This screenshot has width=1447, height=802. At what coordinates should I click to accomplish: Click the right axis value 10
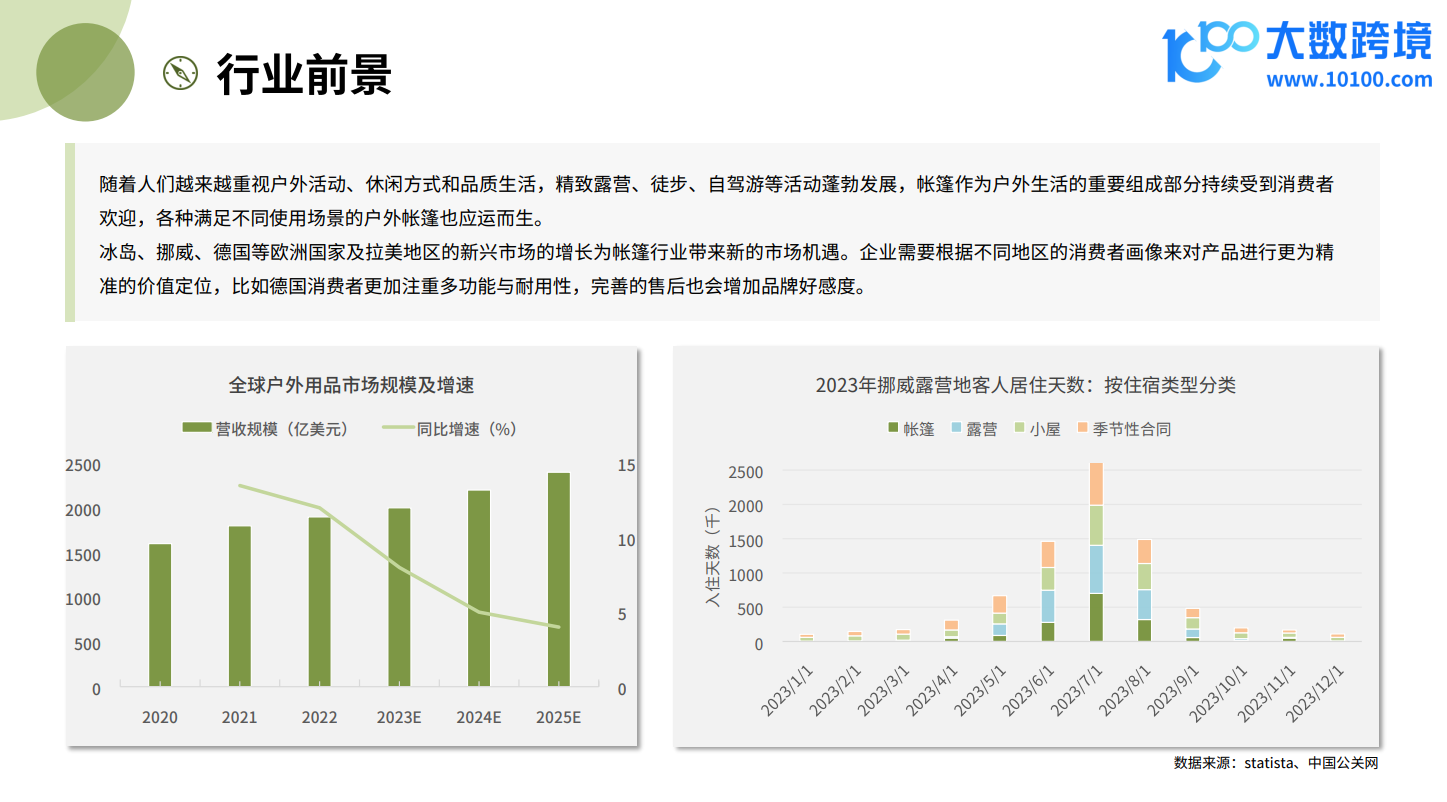click(627, 540)
